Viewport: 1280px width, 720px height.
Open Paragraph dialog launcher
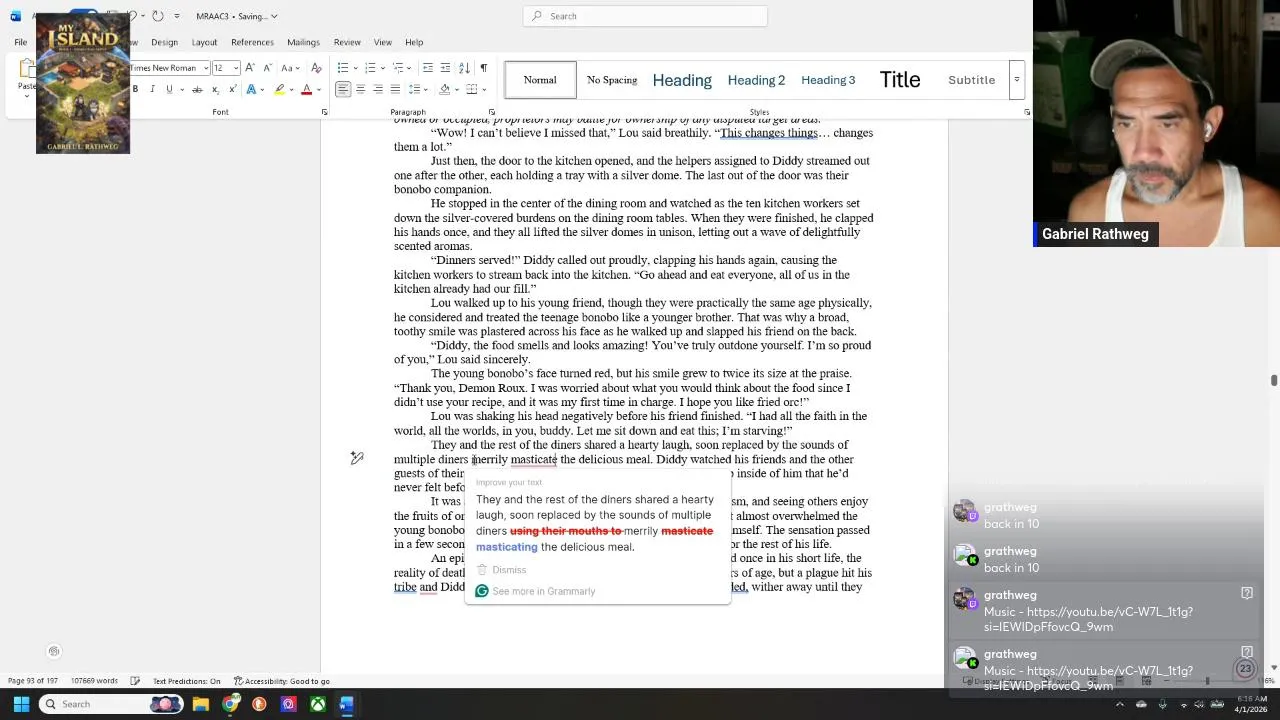click(491, 112)
